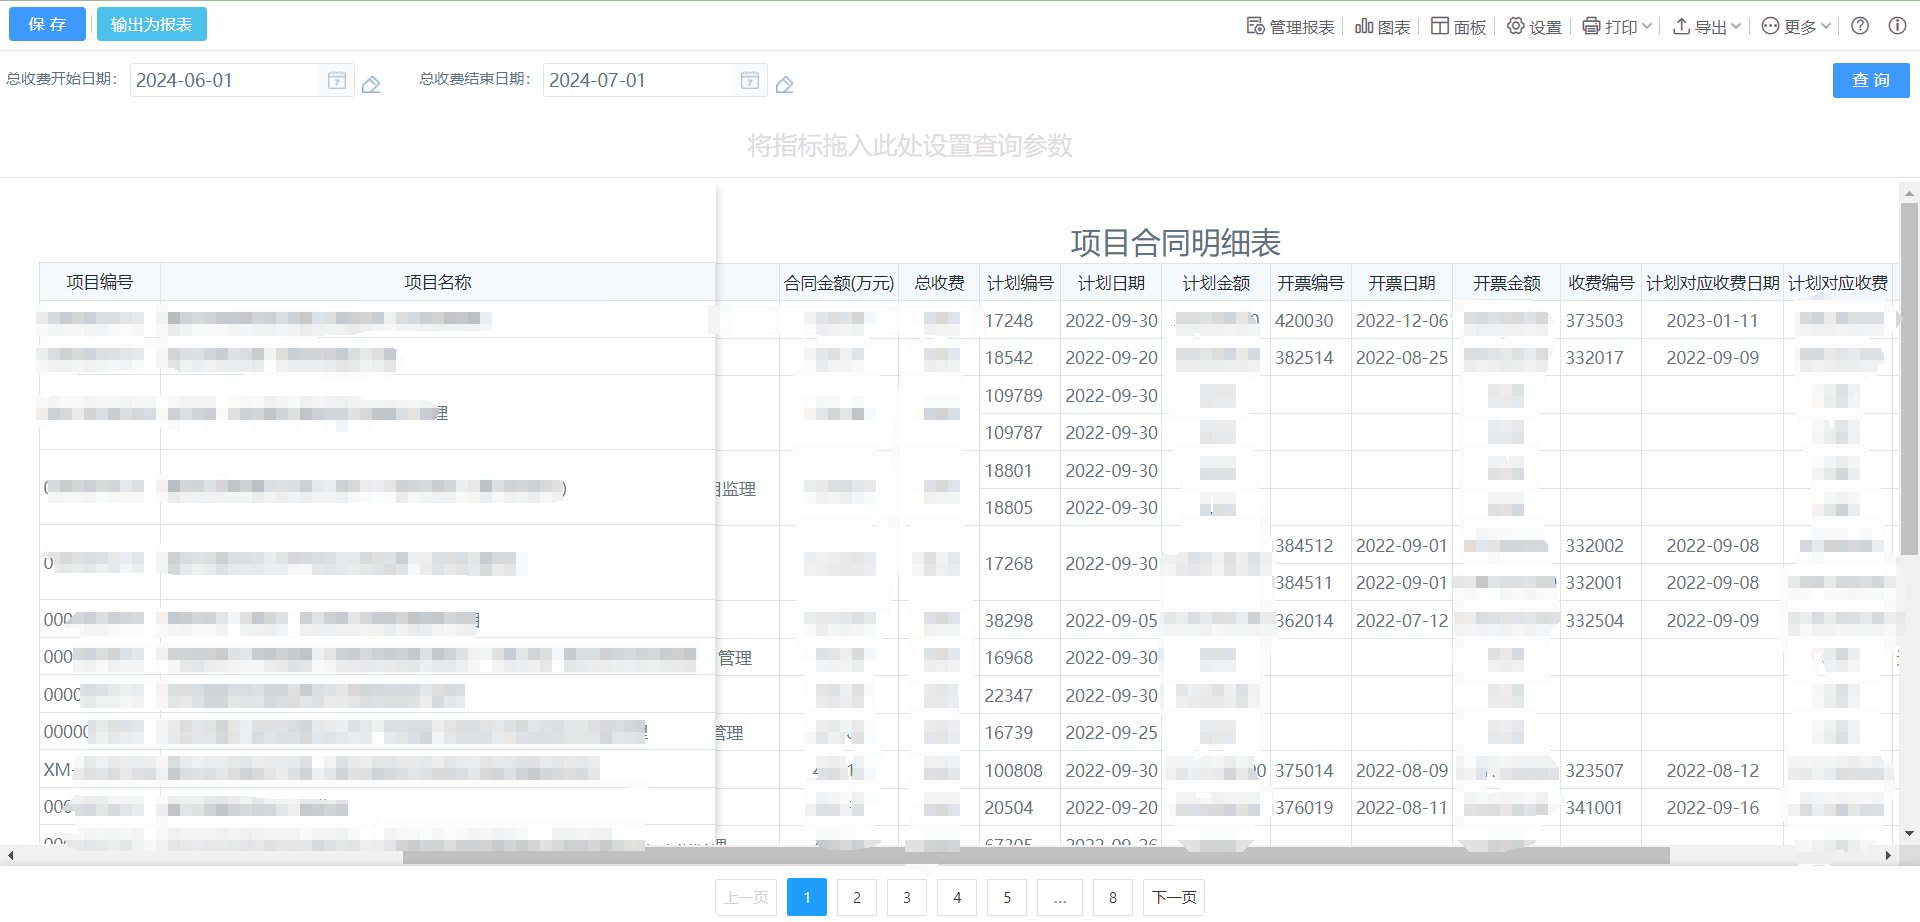Clear the 总收费结束日期 with eraser icon
Viewport: 1920px width, 922px height.
pos(785,84)
